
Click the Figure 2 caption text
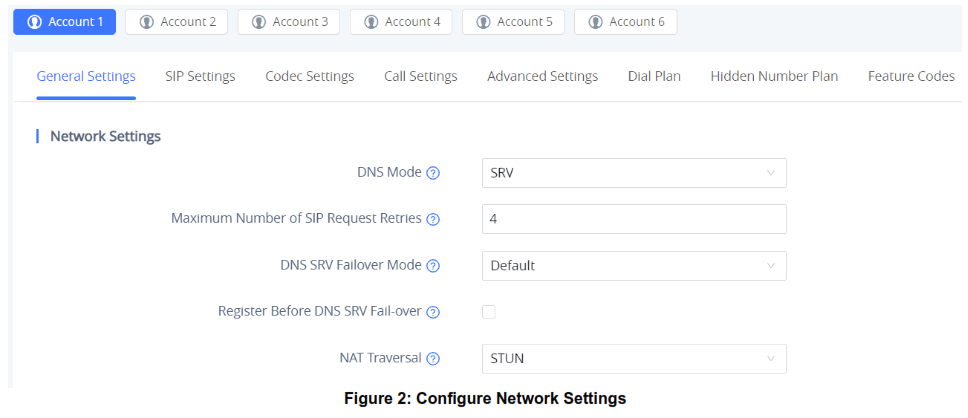point(485,399)
